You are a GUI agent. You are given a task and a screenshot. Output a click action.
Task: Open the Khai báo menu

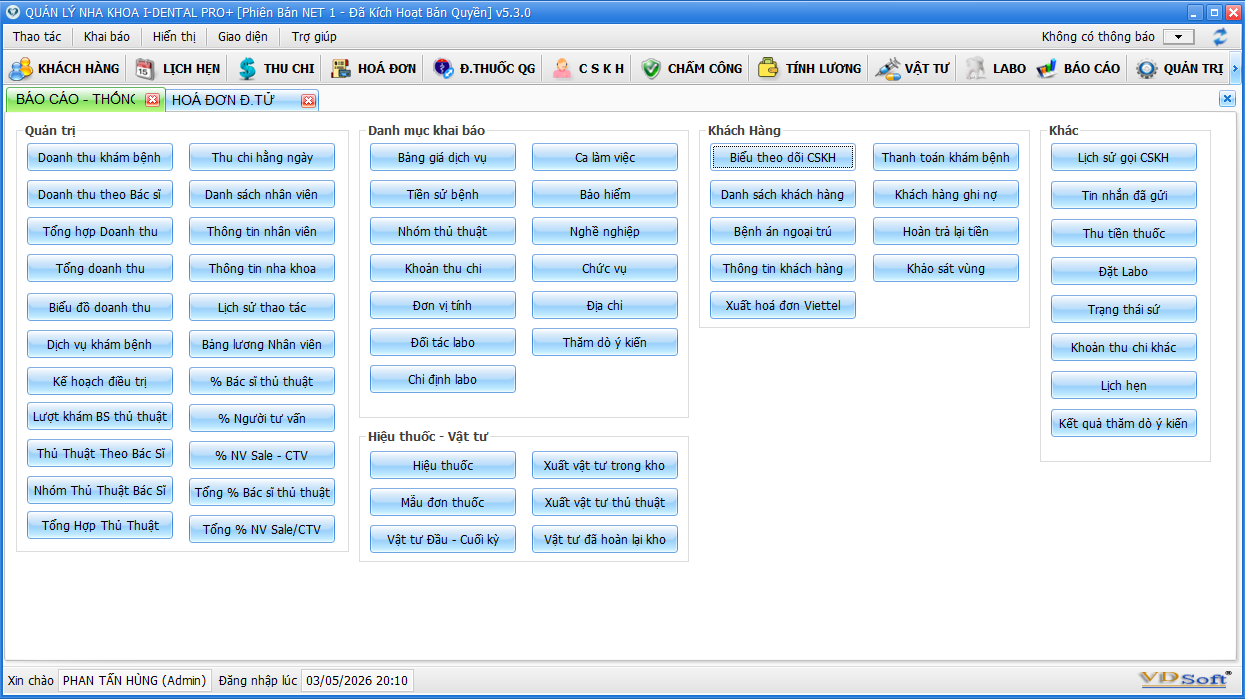pos(107,37)
